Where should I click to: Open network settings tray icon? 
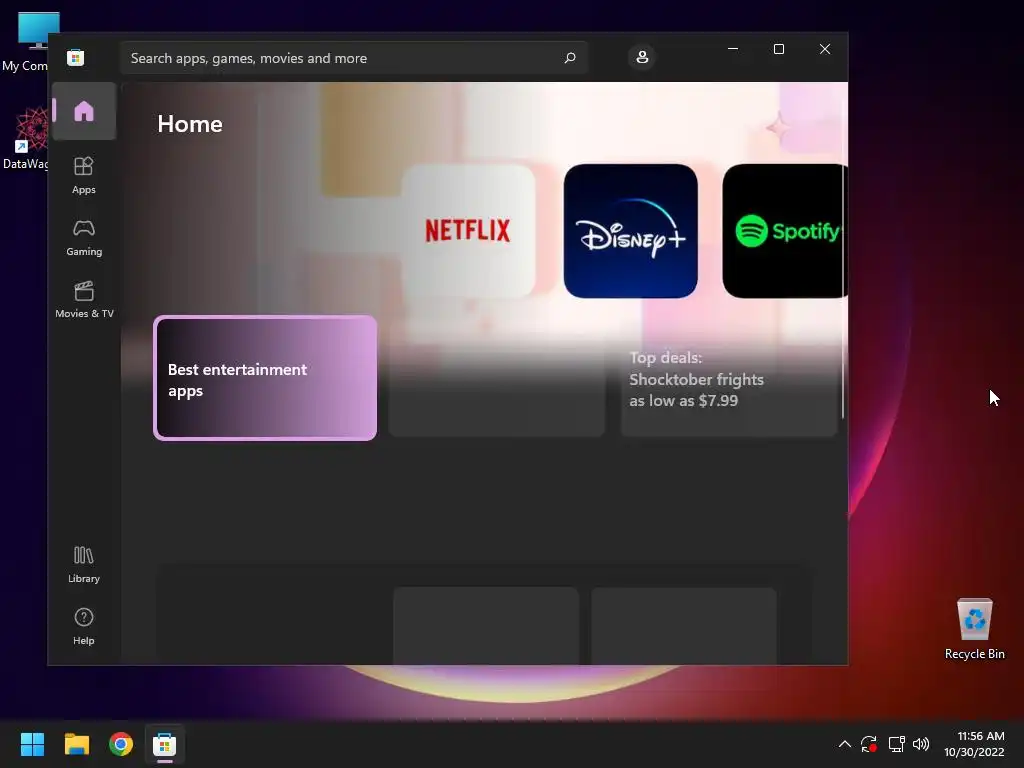click(x=896, y=744)
